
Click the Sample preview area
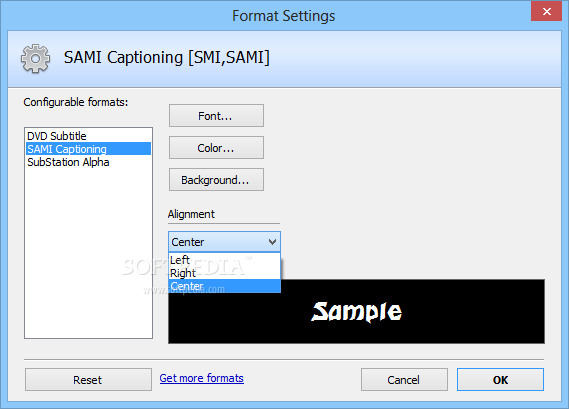356,311
